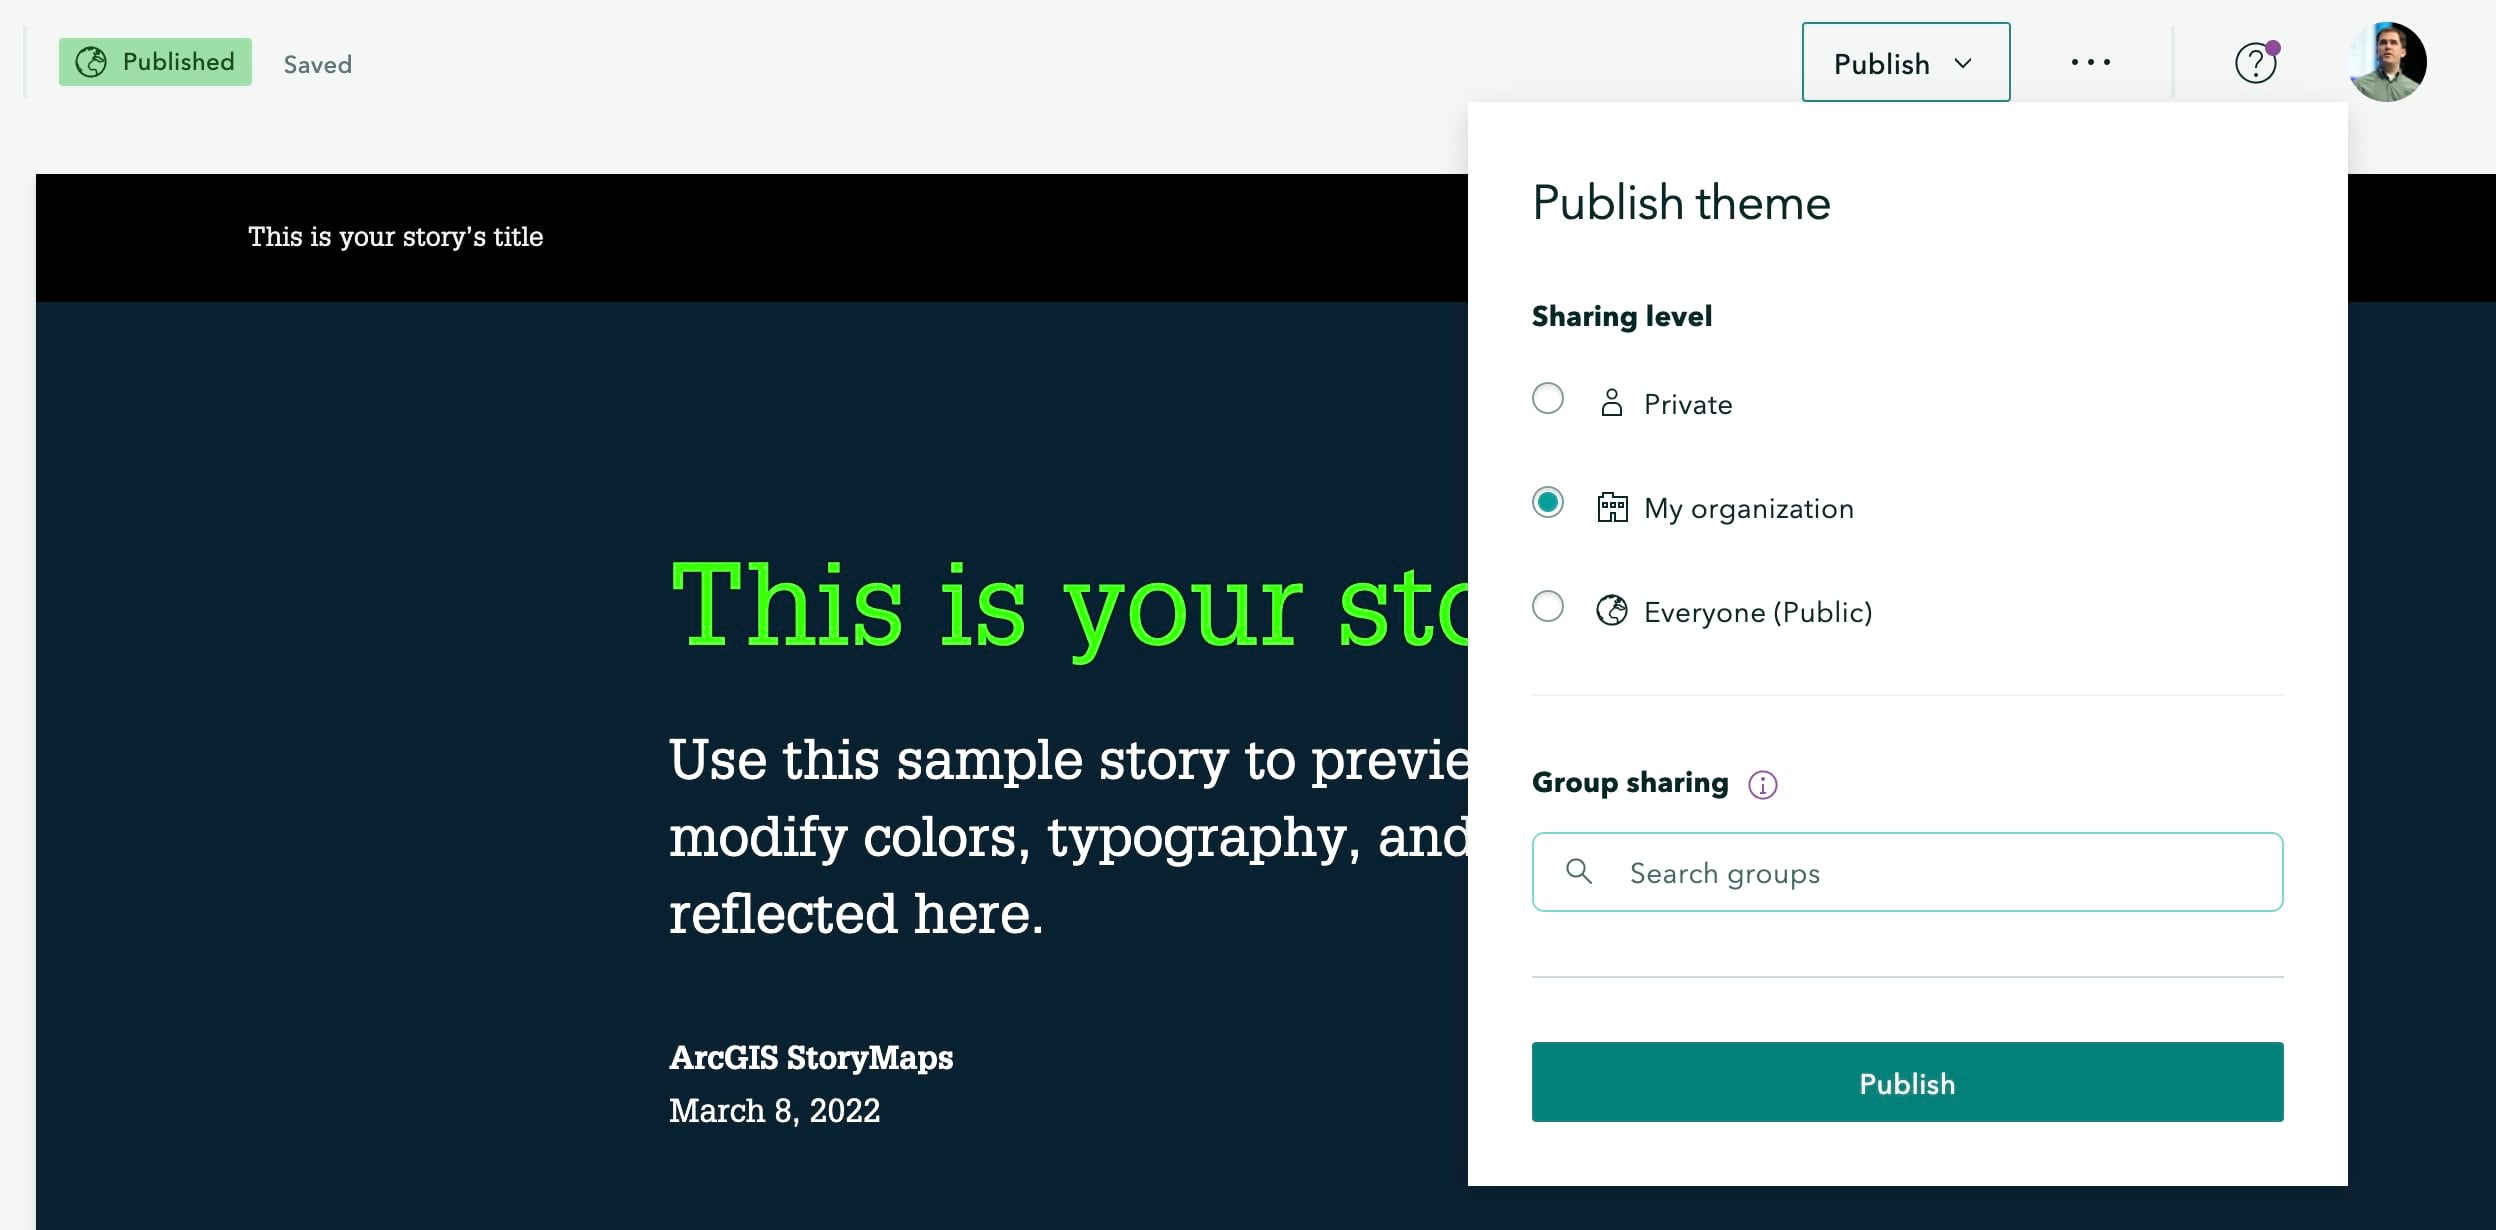Click the Saved status label
This screenshot has width=2496, height=1230.
(317, 64)
